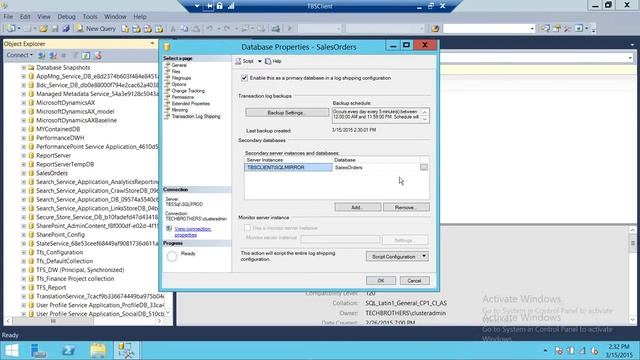Screen dimensions: 640x360
Task: Open the Connect dropdown in Object Explorer
Action: tap(19, 55)
